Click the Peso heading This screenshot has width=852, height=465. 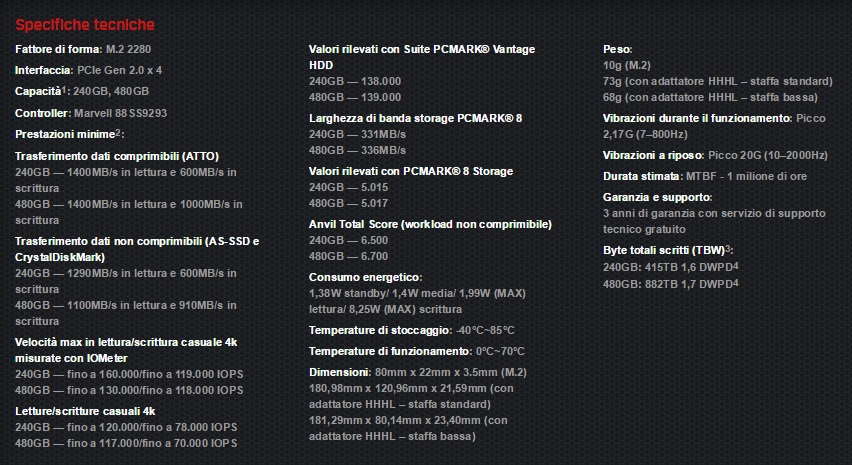617,49
